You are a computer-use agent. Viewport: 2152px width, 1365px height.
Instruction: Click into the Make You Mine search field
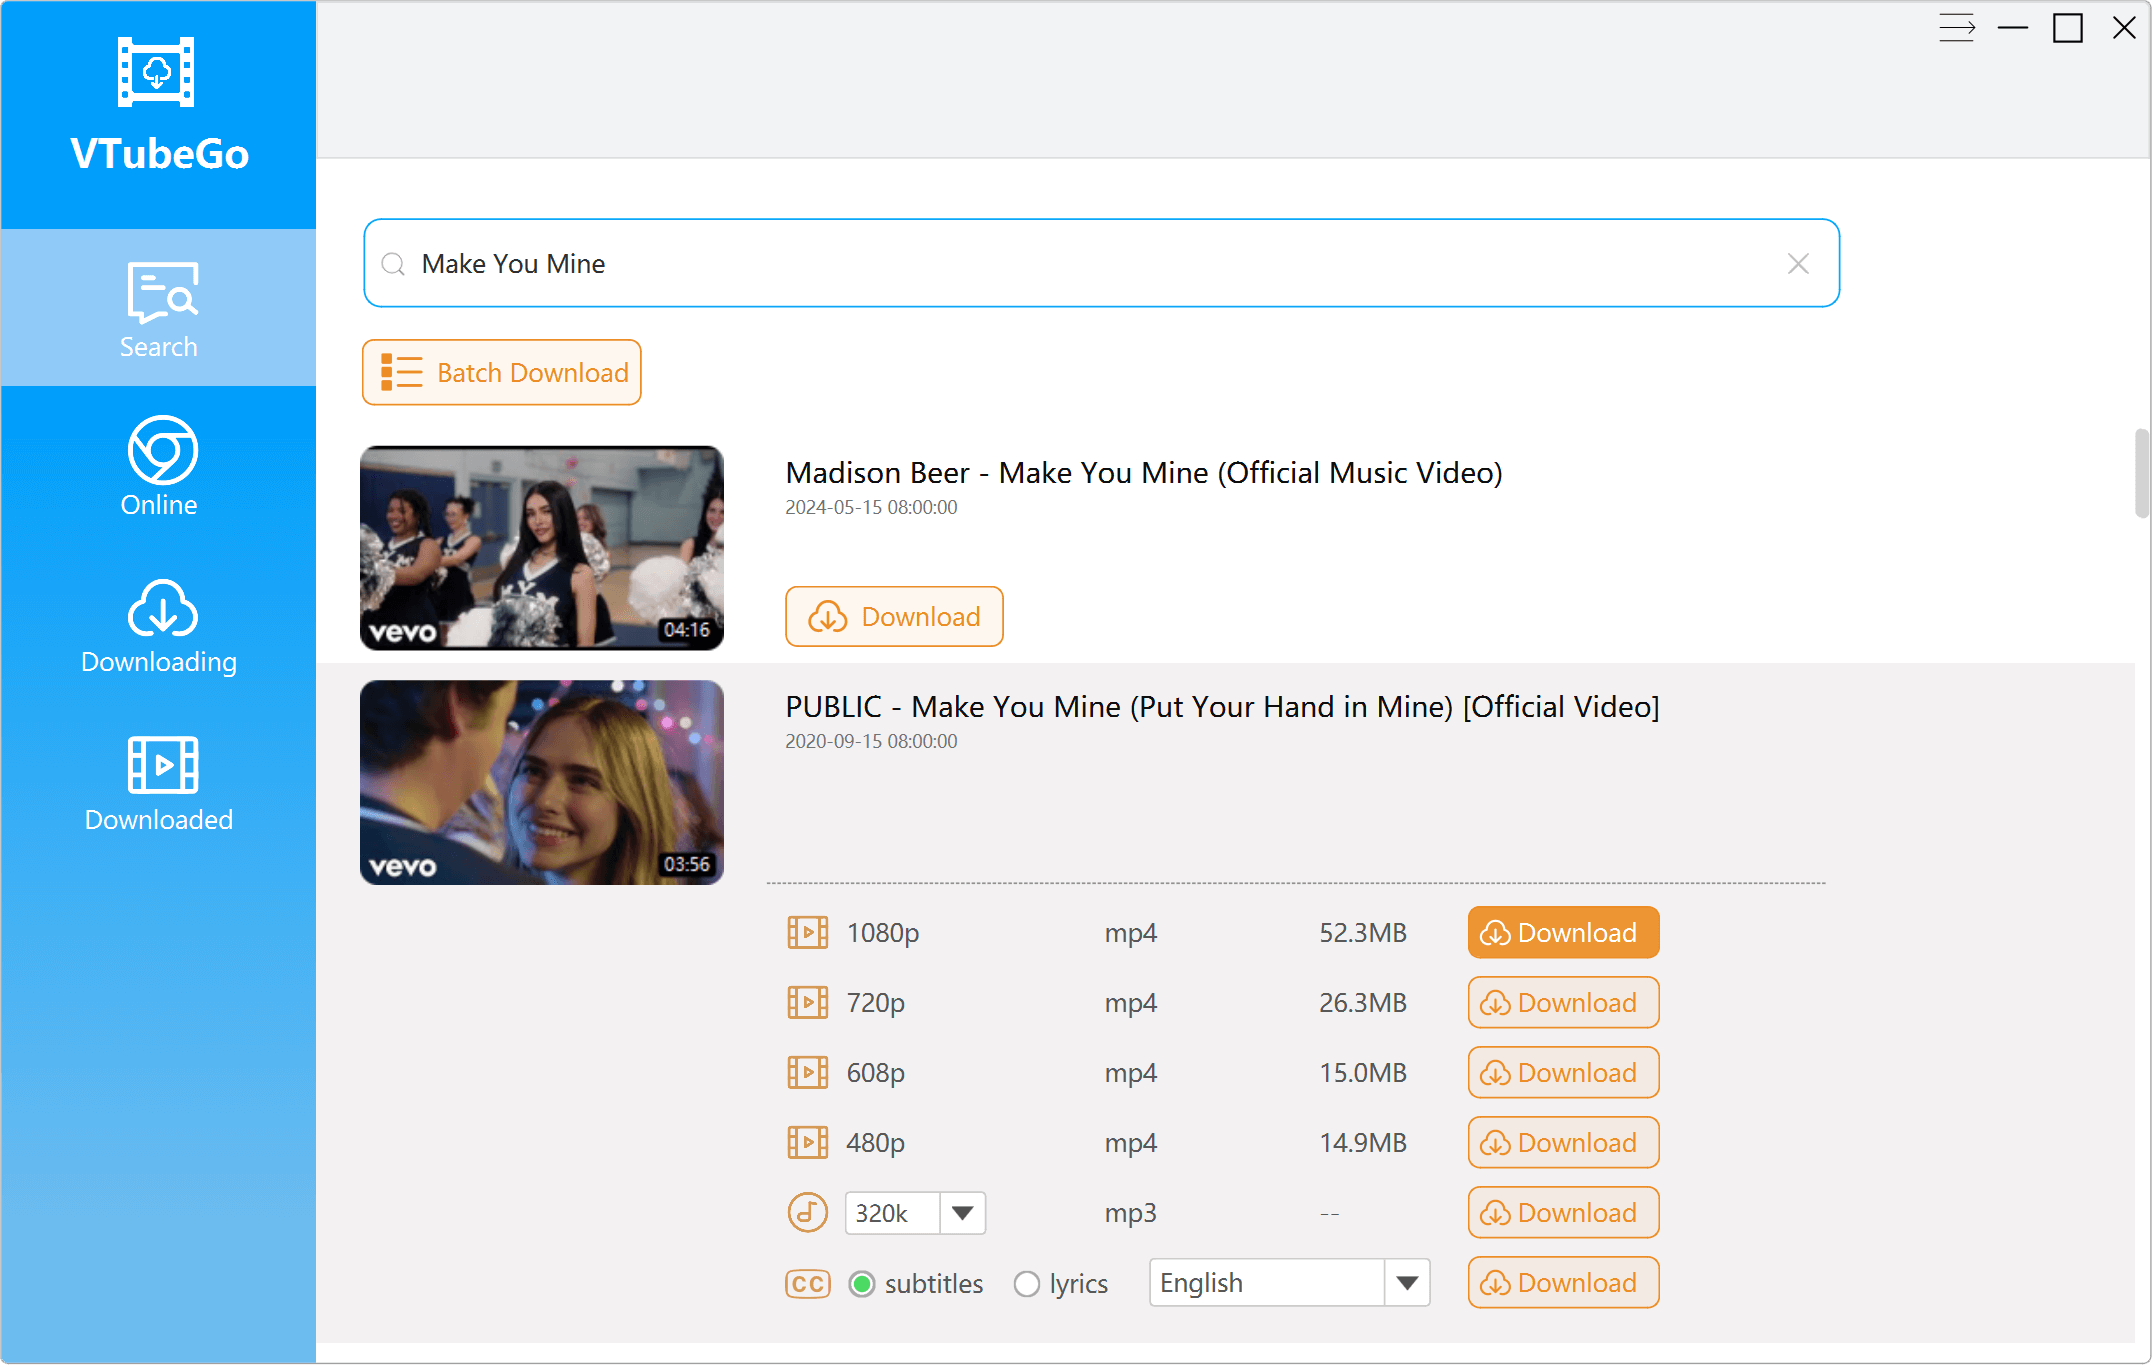(1100, 263)
